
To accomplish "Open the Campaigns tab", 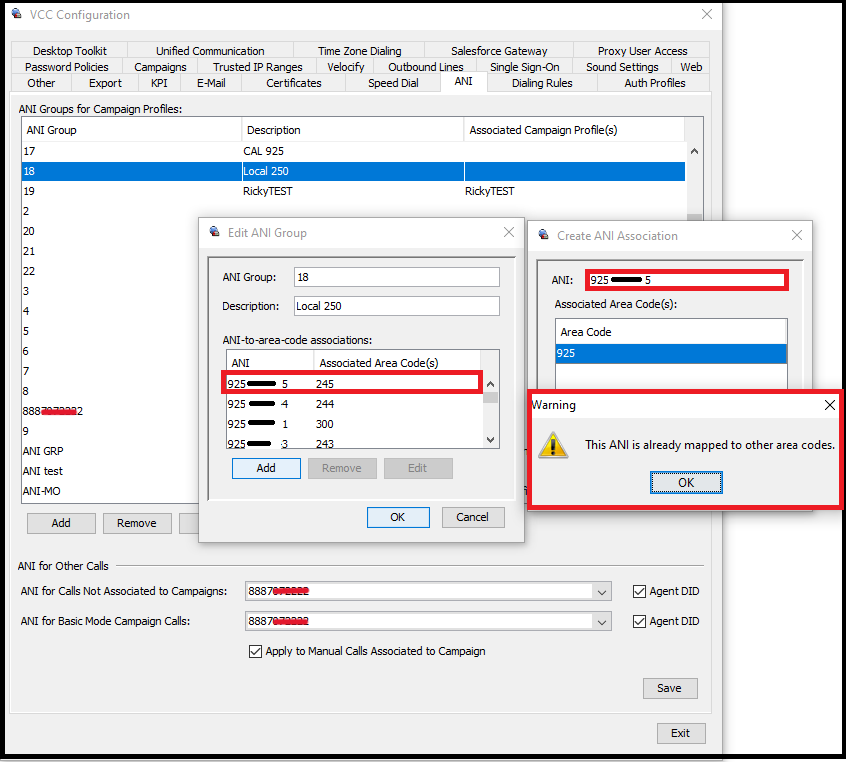I will 160,67.
